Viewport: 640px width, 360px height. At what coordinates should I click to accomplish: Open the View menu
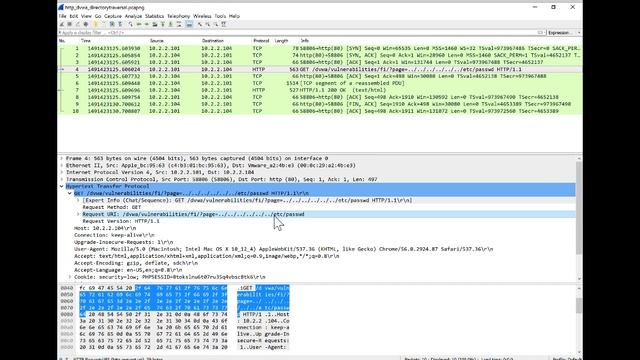86,16
